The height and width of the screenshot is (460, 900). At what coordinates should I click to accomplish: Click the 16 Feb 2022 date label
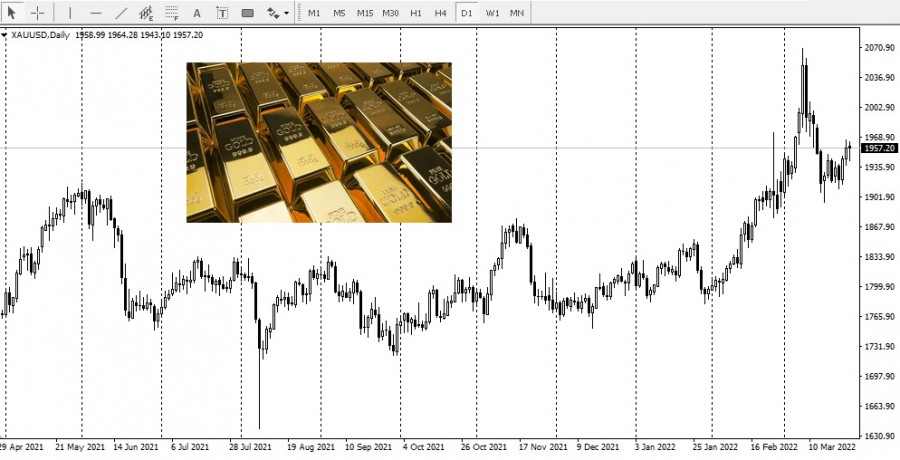773,447
